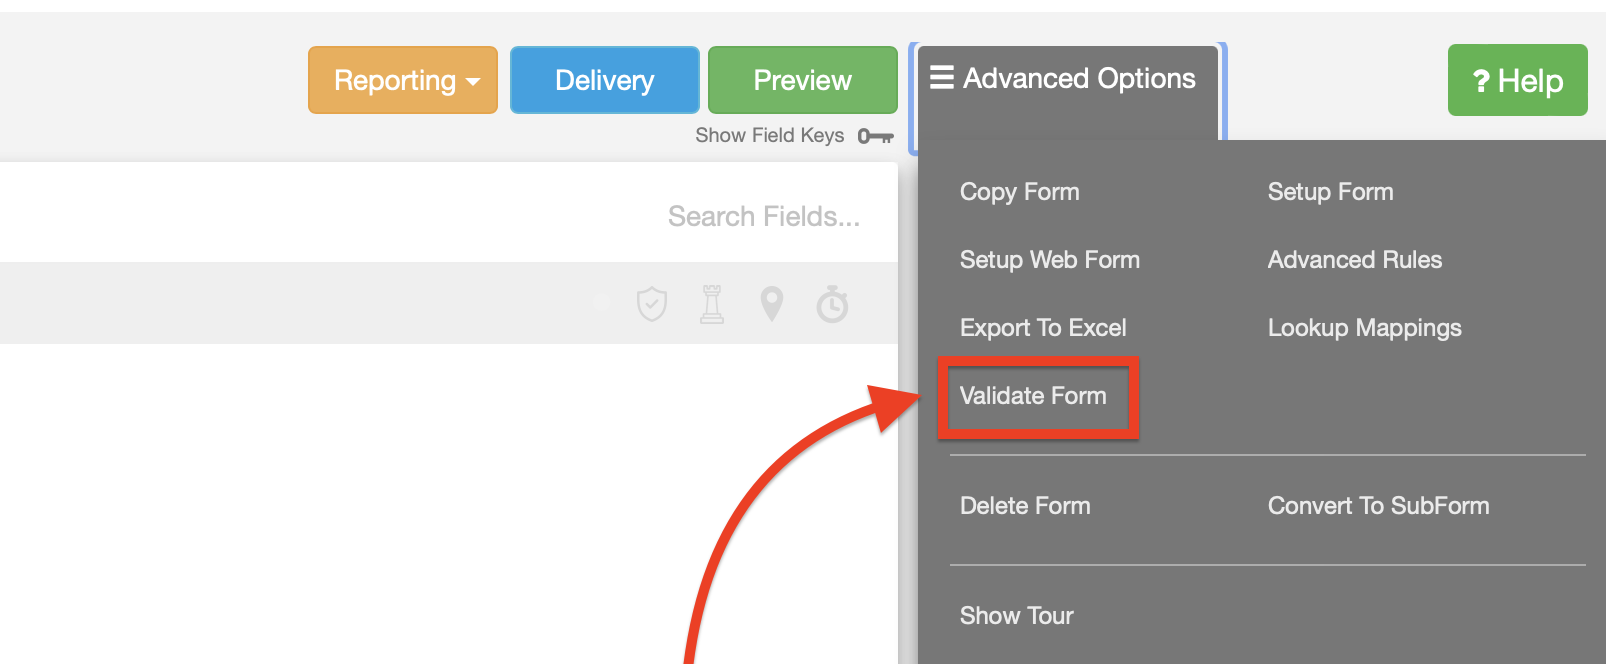The width and height of the screenshot is (1606, 664).
Task: Click the blue Delivery button
Action: click(x=604, y=80)
